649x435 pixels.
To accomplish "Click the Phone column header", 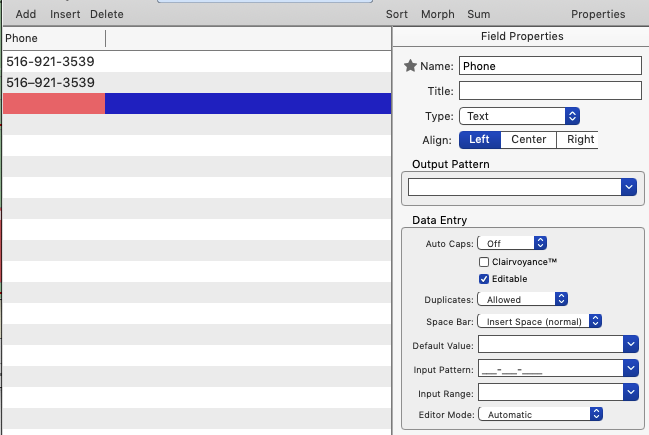I will [x=54, y=38].
